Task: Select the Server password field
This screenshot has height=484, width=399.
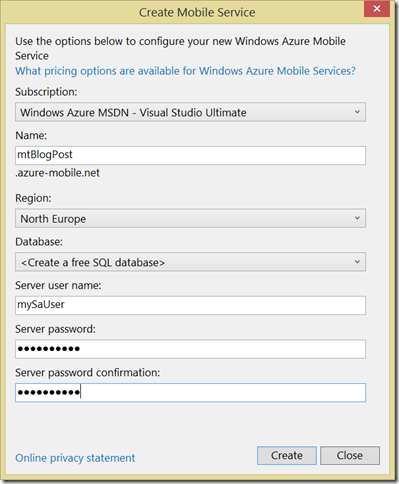Action: [190, 349]
